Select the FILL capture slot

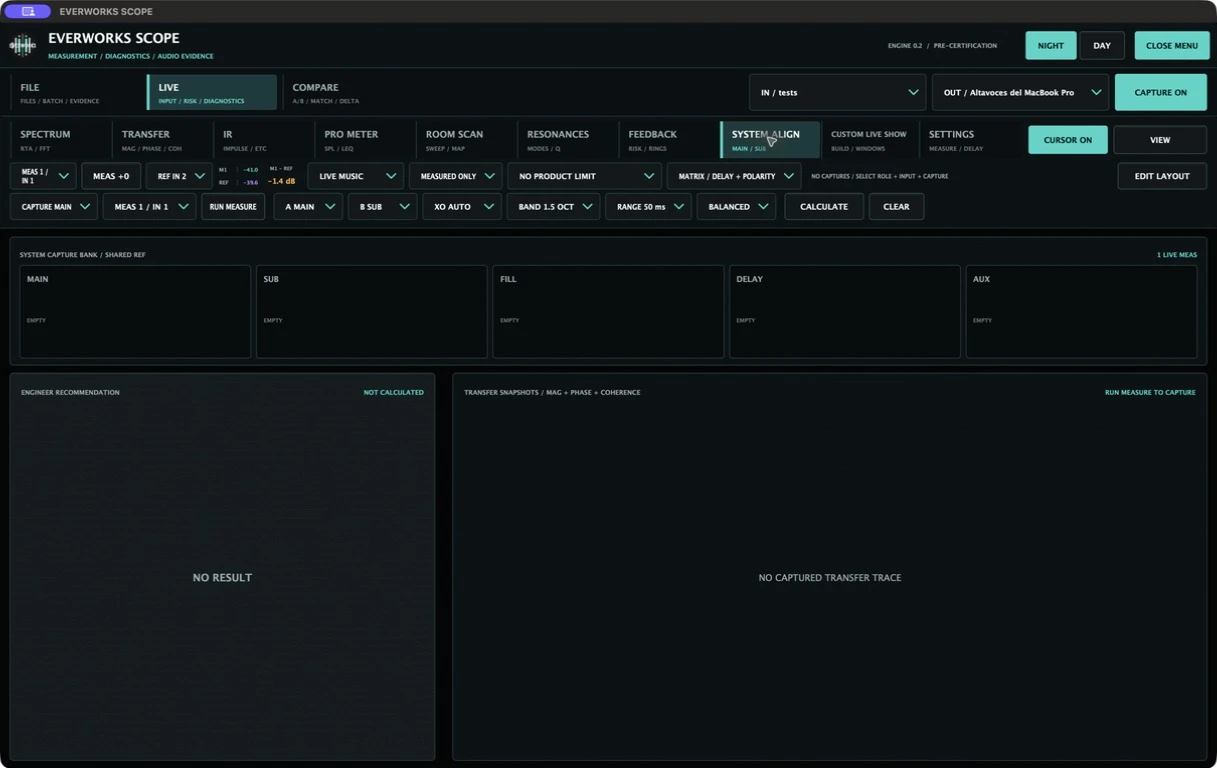[608, 311]
